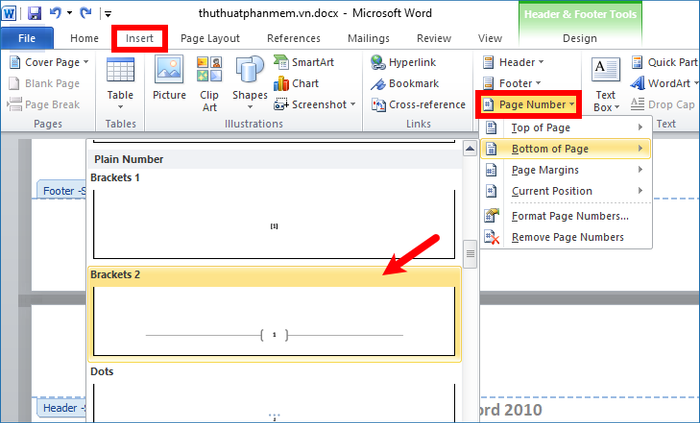Open the Screenshot dropdown
This screenshot has height=423, width=700.
[315, 104]
